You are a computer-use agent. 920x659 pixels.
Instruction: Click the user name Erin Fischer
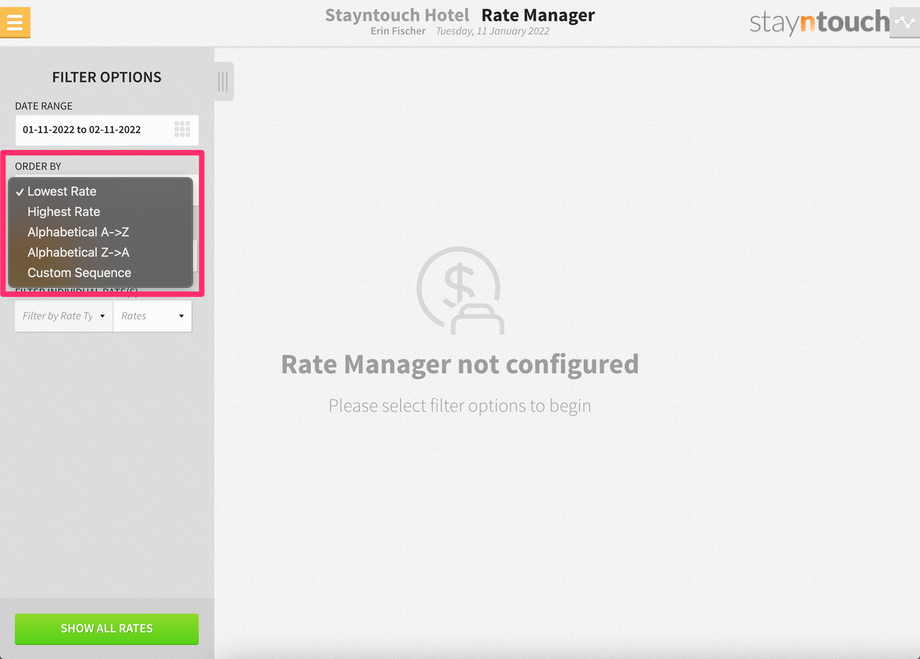pos(398,31)
